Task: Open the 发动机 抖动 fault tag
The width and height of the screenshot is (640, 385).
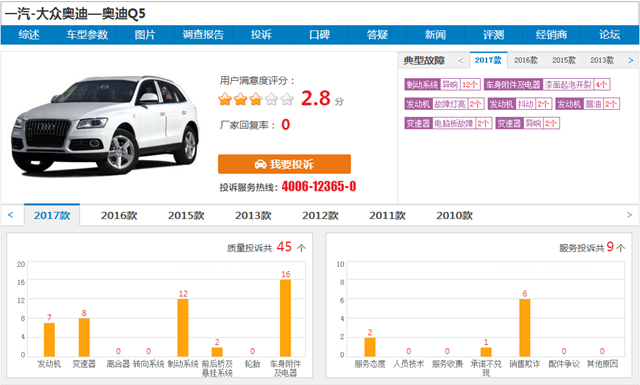Action: point(520,104)
